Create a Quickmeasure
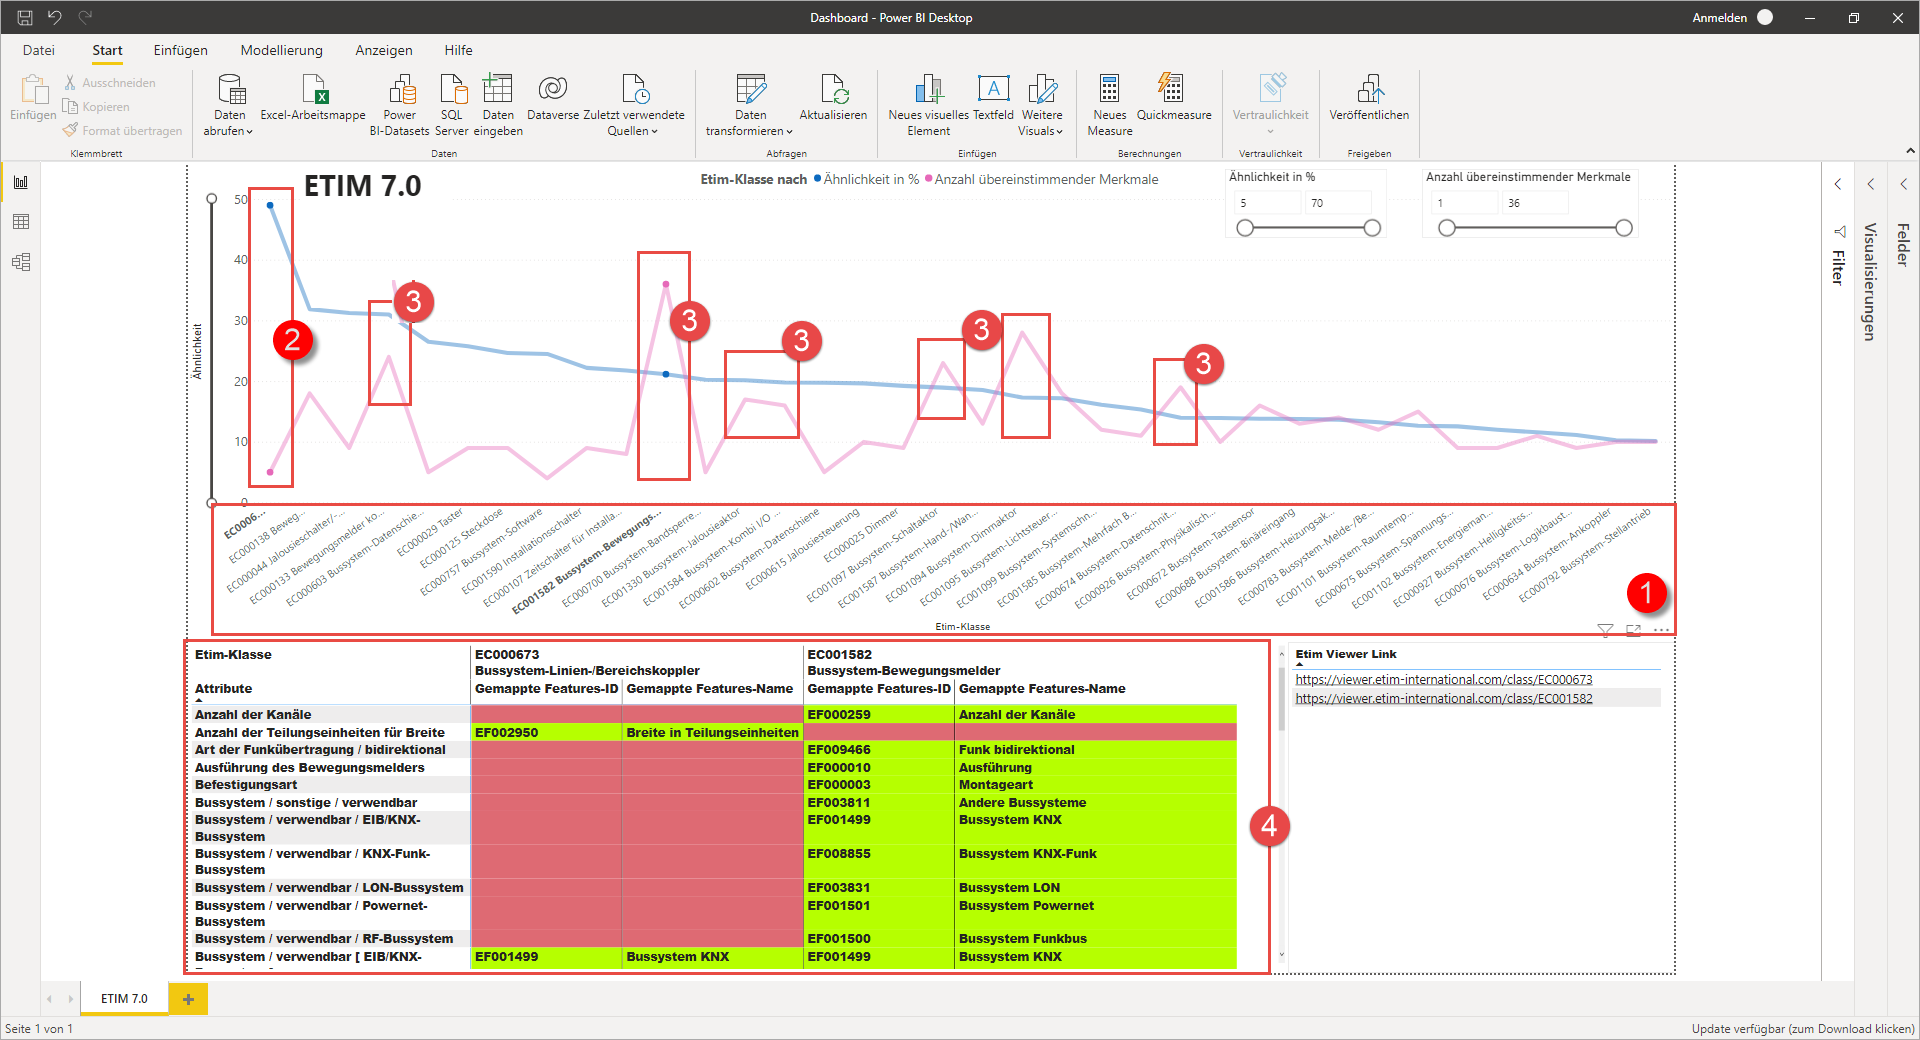 pyautogui.click(x=1174, y=97)
